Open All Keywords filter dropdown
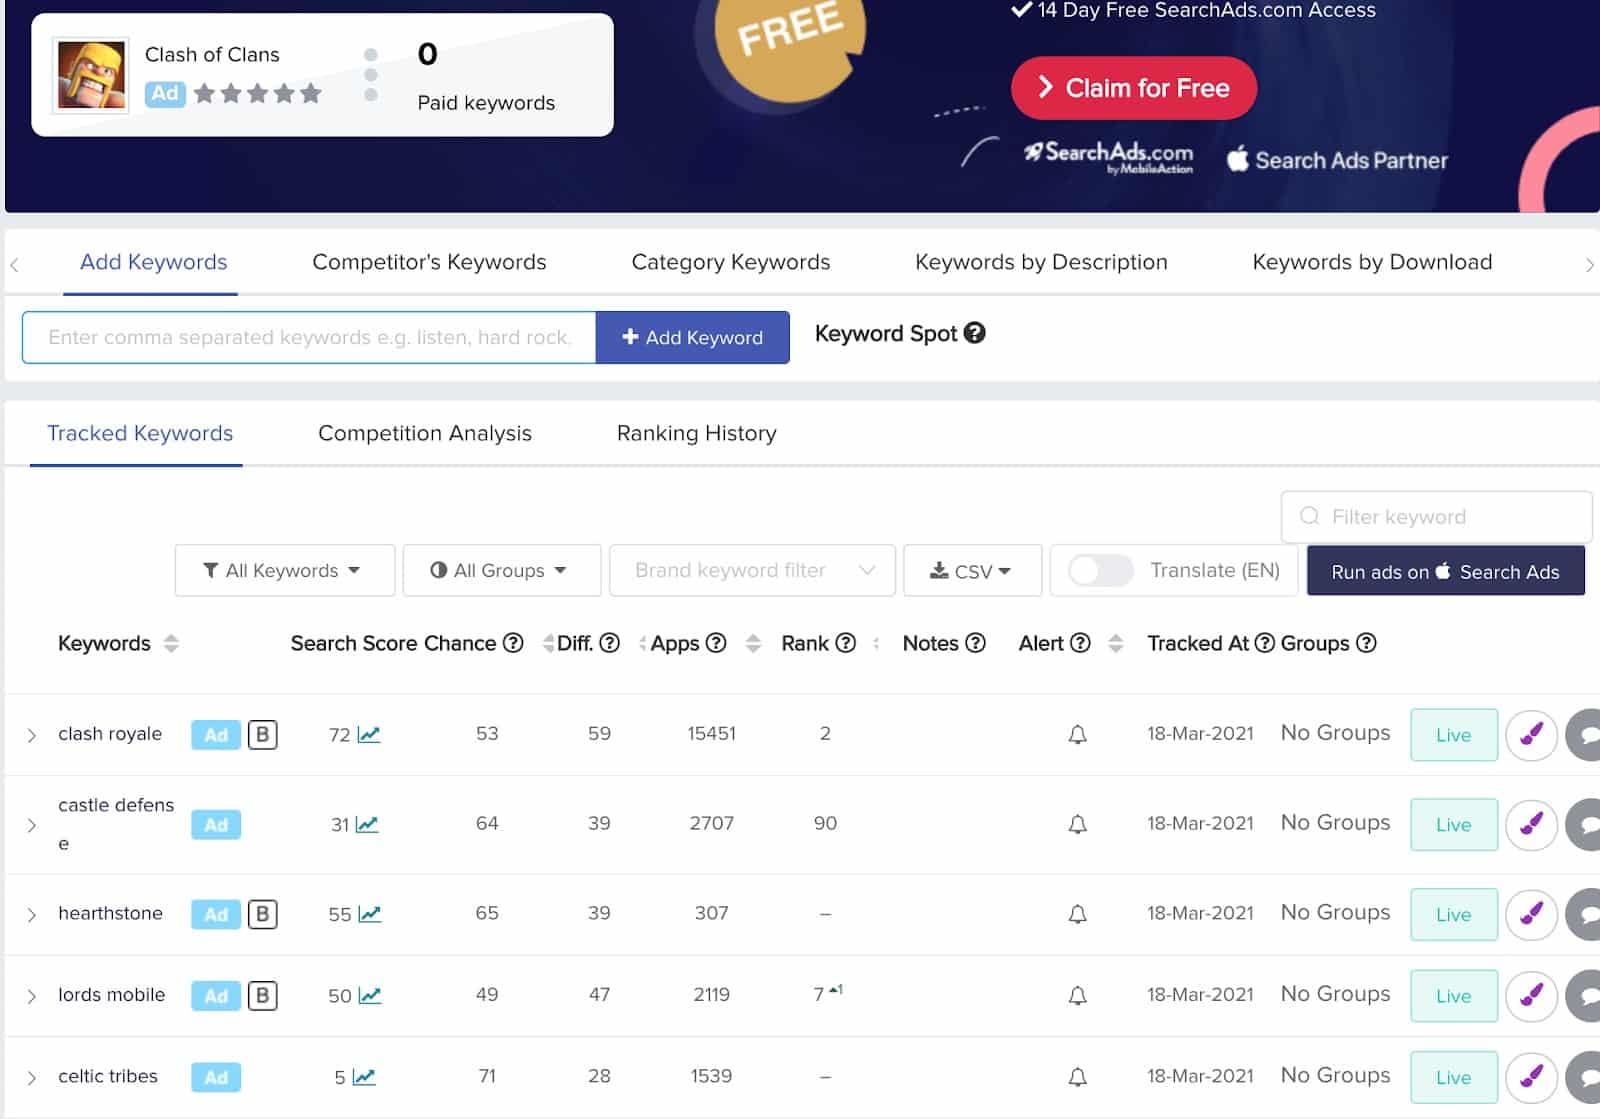 coord(285,571)
